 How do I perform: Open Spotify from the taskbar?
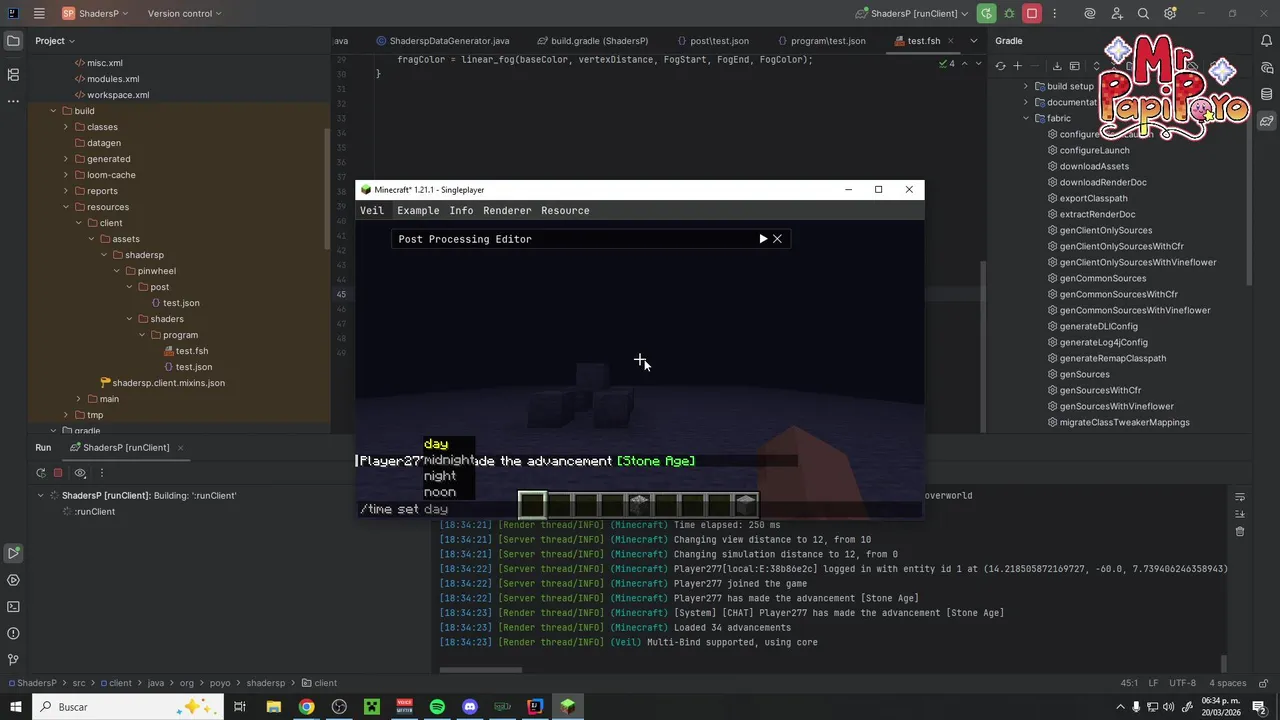tap(437, 707)
